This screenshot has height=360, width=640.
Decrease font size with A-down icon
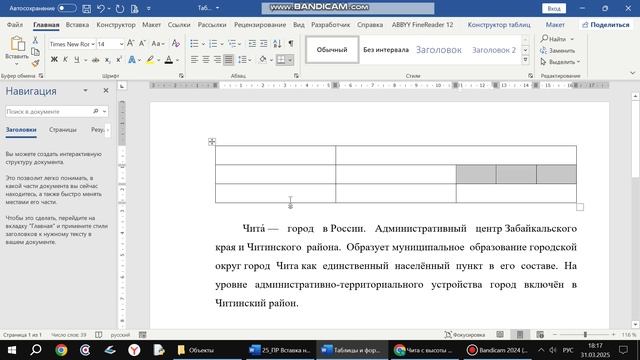[142, 43]
